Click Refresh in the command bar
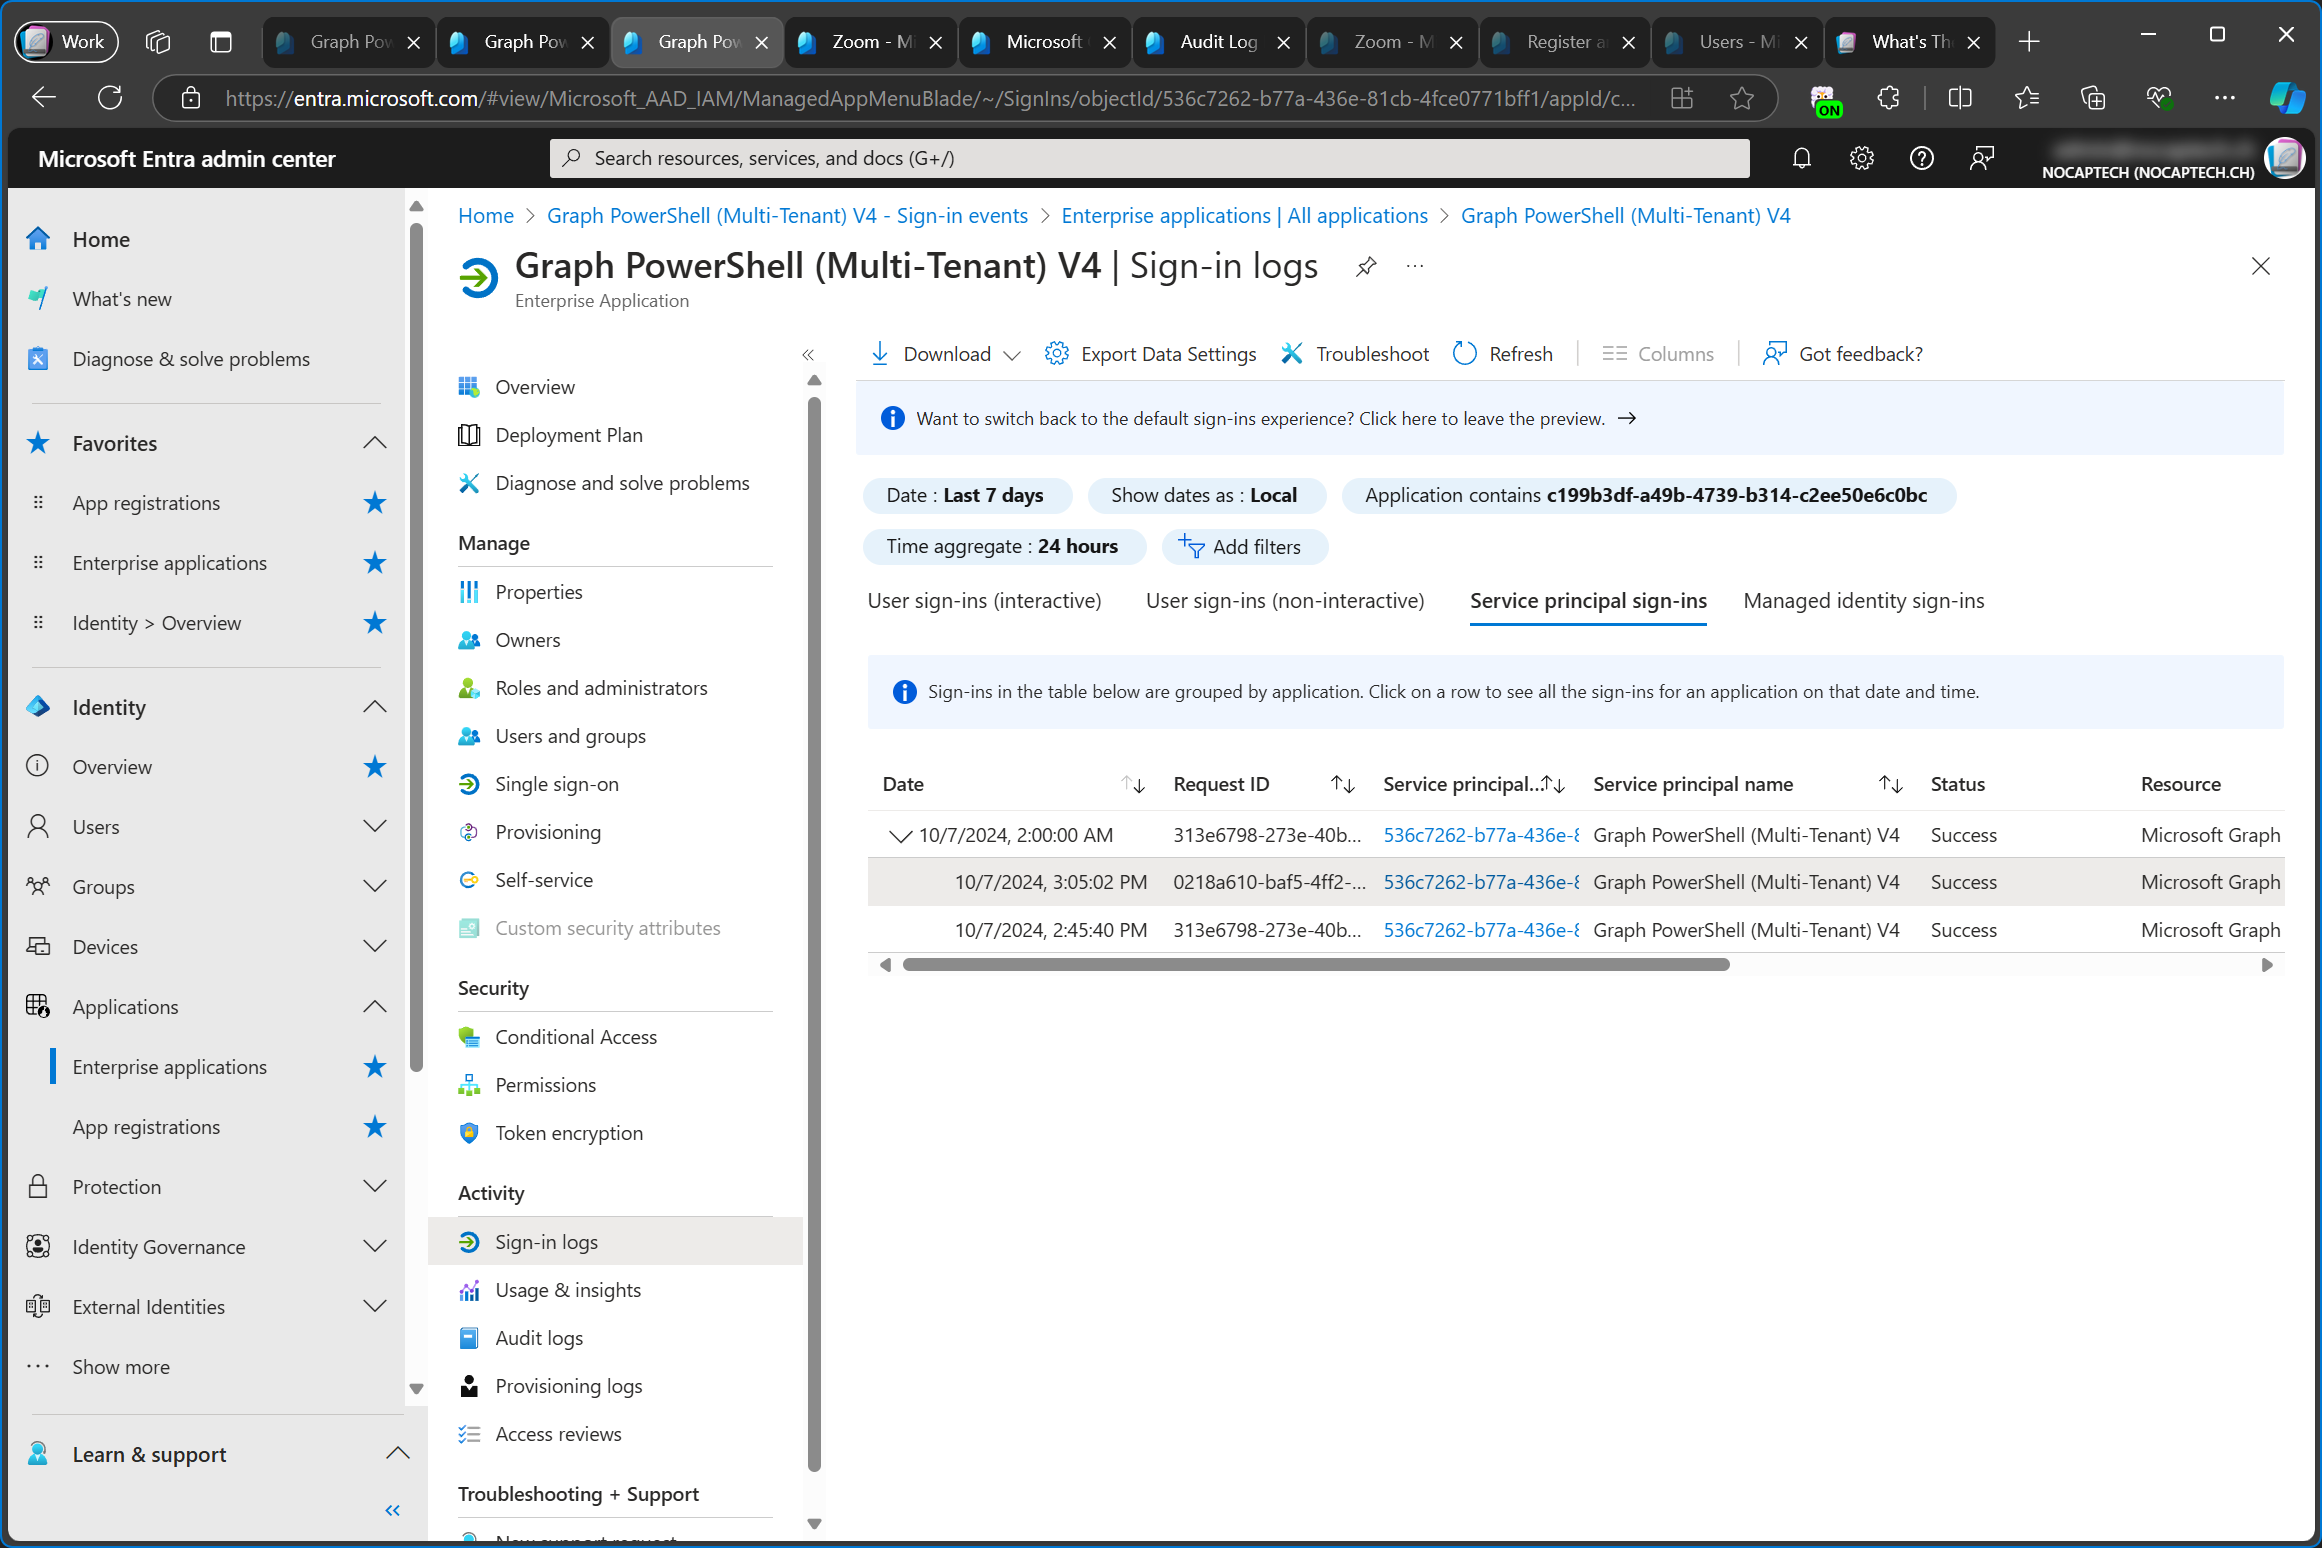 coord(1503,354)
